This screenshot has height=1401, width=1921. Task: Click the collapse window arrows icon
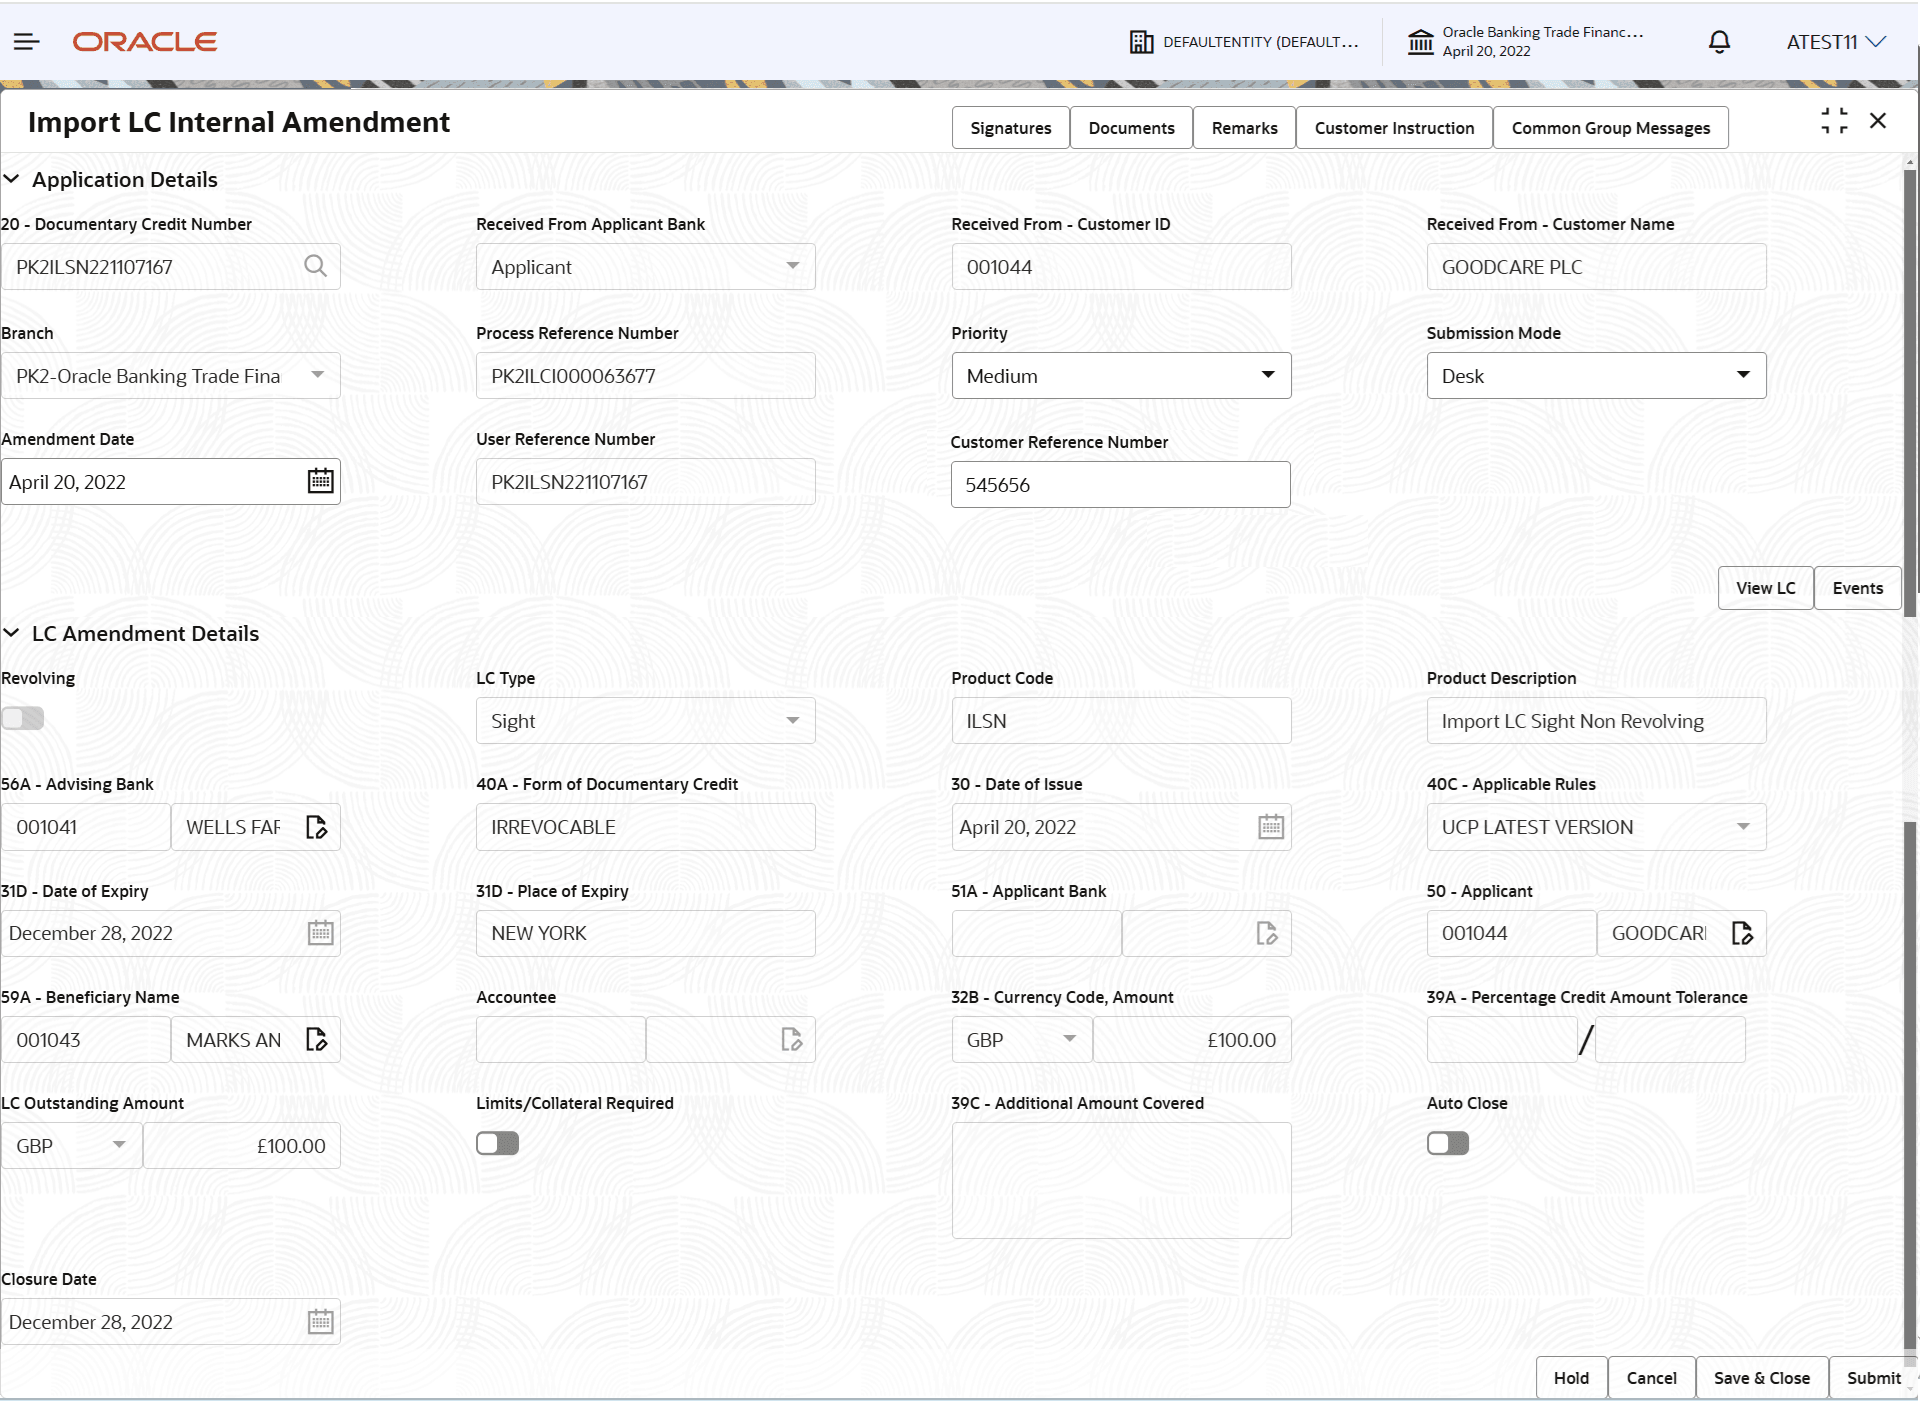pyautogui.click(x=1834, y=121)
